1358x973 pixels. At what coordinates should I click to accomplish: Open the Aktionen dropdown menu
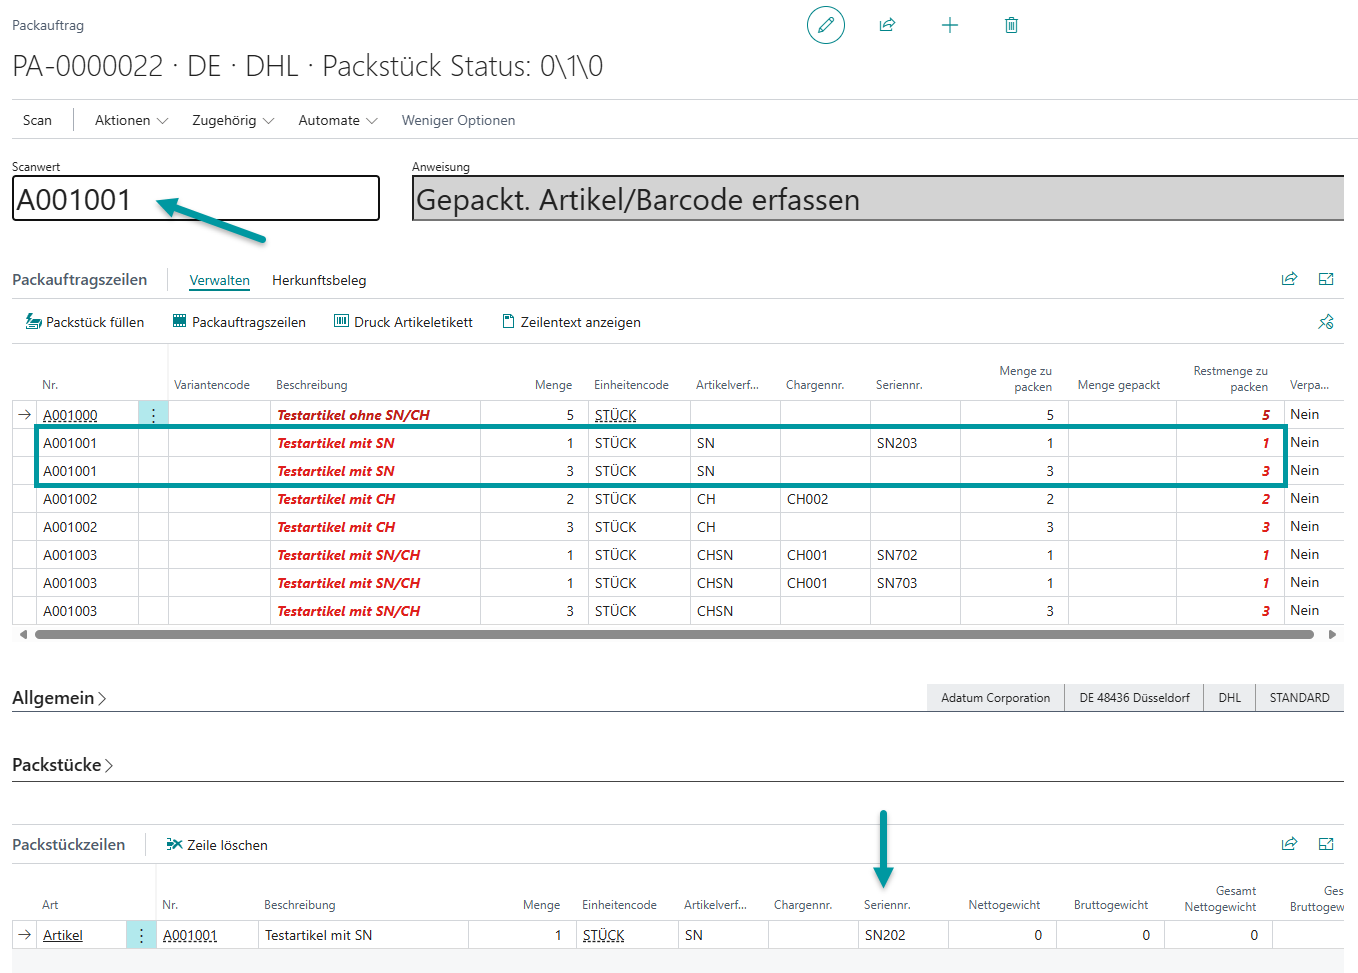point(131,120)
